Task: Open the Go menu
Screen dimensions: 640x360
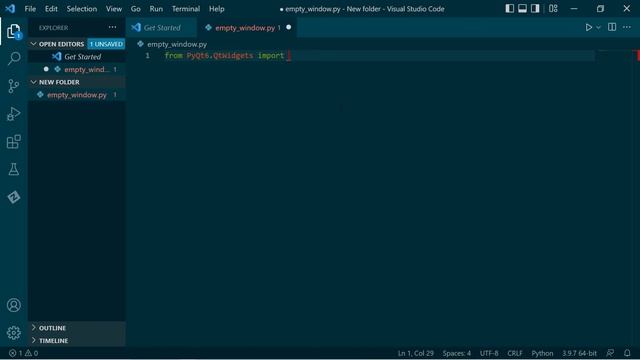Action: [136, 9]
